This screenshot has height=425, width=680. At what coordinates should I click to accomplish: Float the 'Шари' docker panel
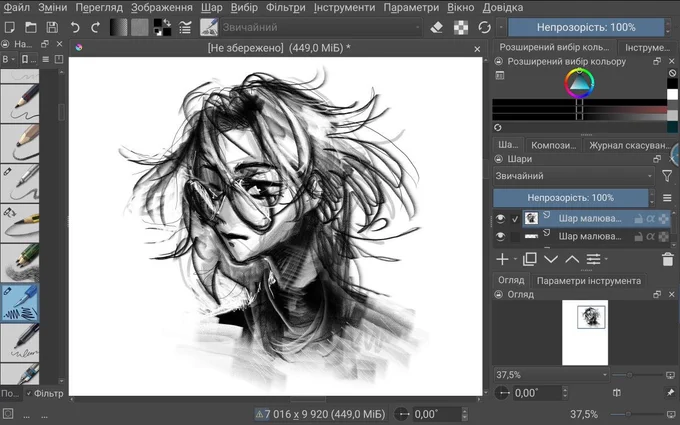click(657, 159)
